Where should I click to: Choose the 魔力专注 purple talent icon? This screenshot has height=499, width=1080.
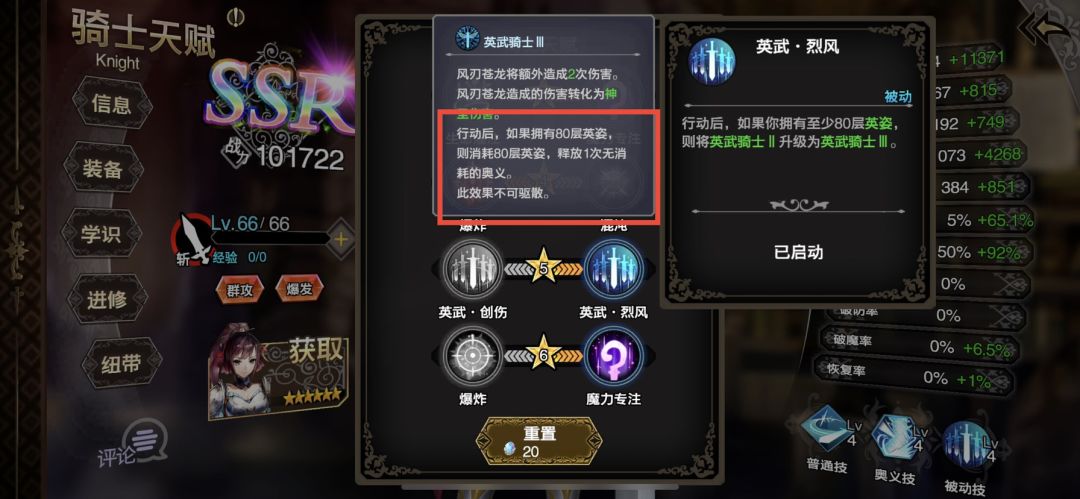(x=613, y=356)
